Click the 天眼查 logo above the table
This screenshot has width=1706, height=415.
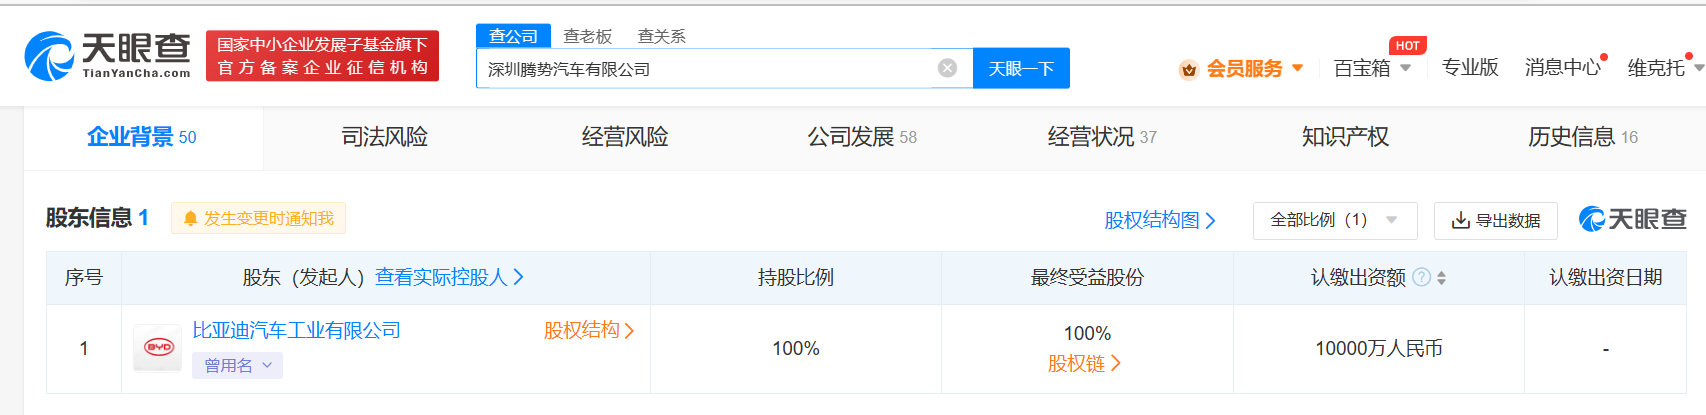[1632, 219]
